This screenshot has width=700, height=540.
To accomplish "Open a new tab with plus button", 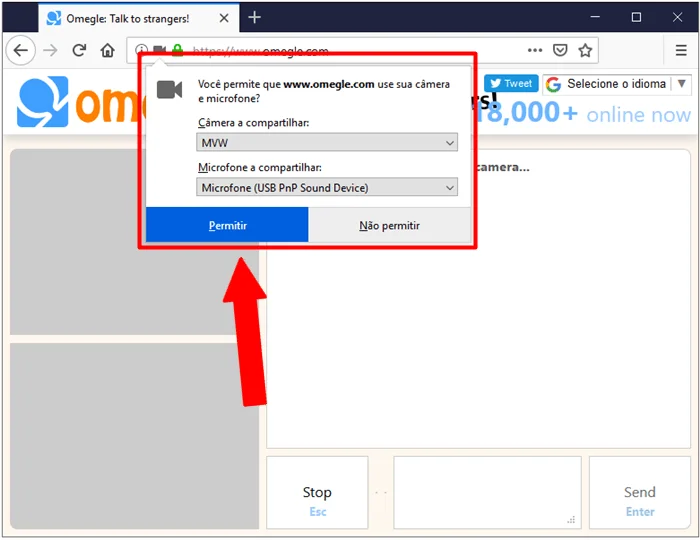I will [254, 17].
